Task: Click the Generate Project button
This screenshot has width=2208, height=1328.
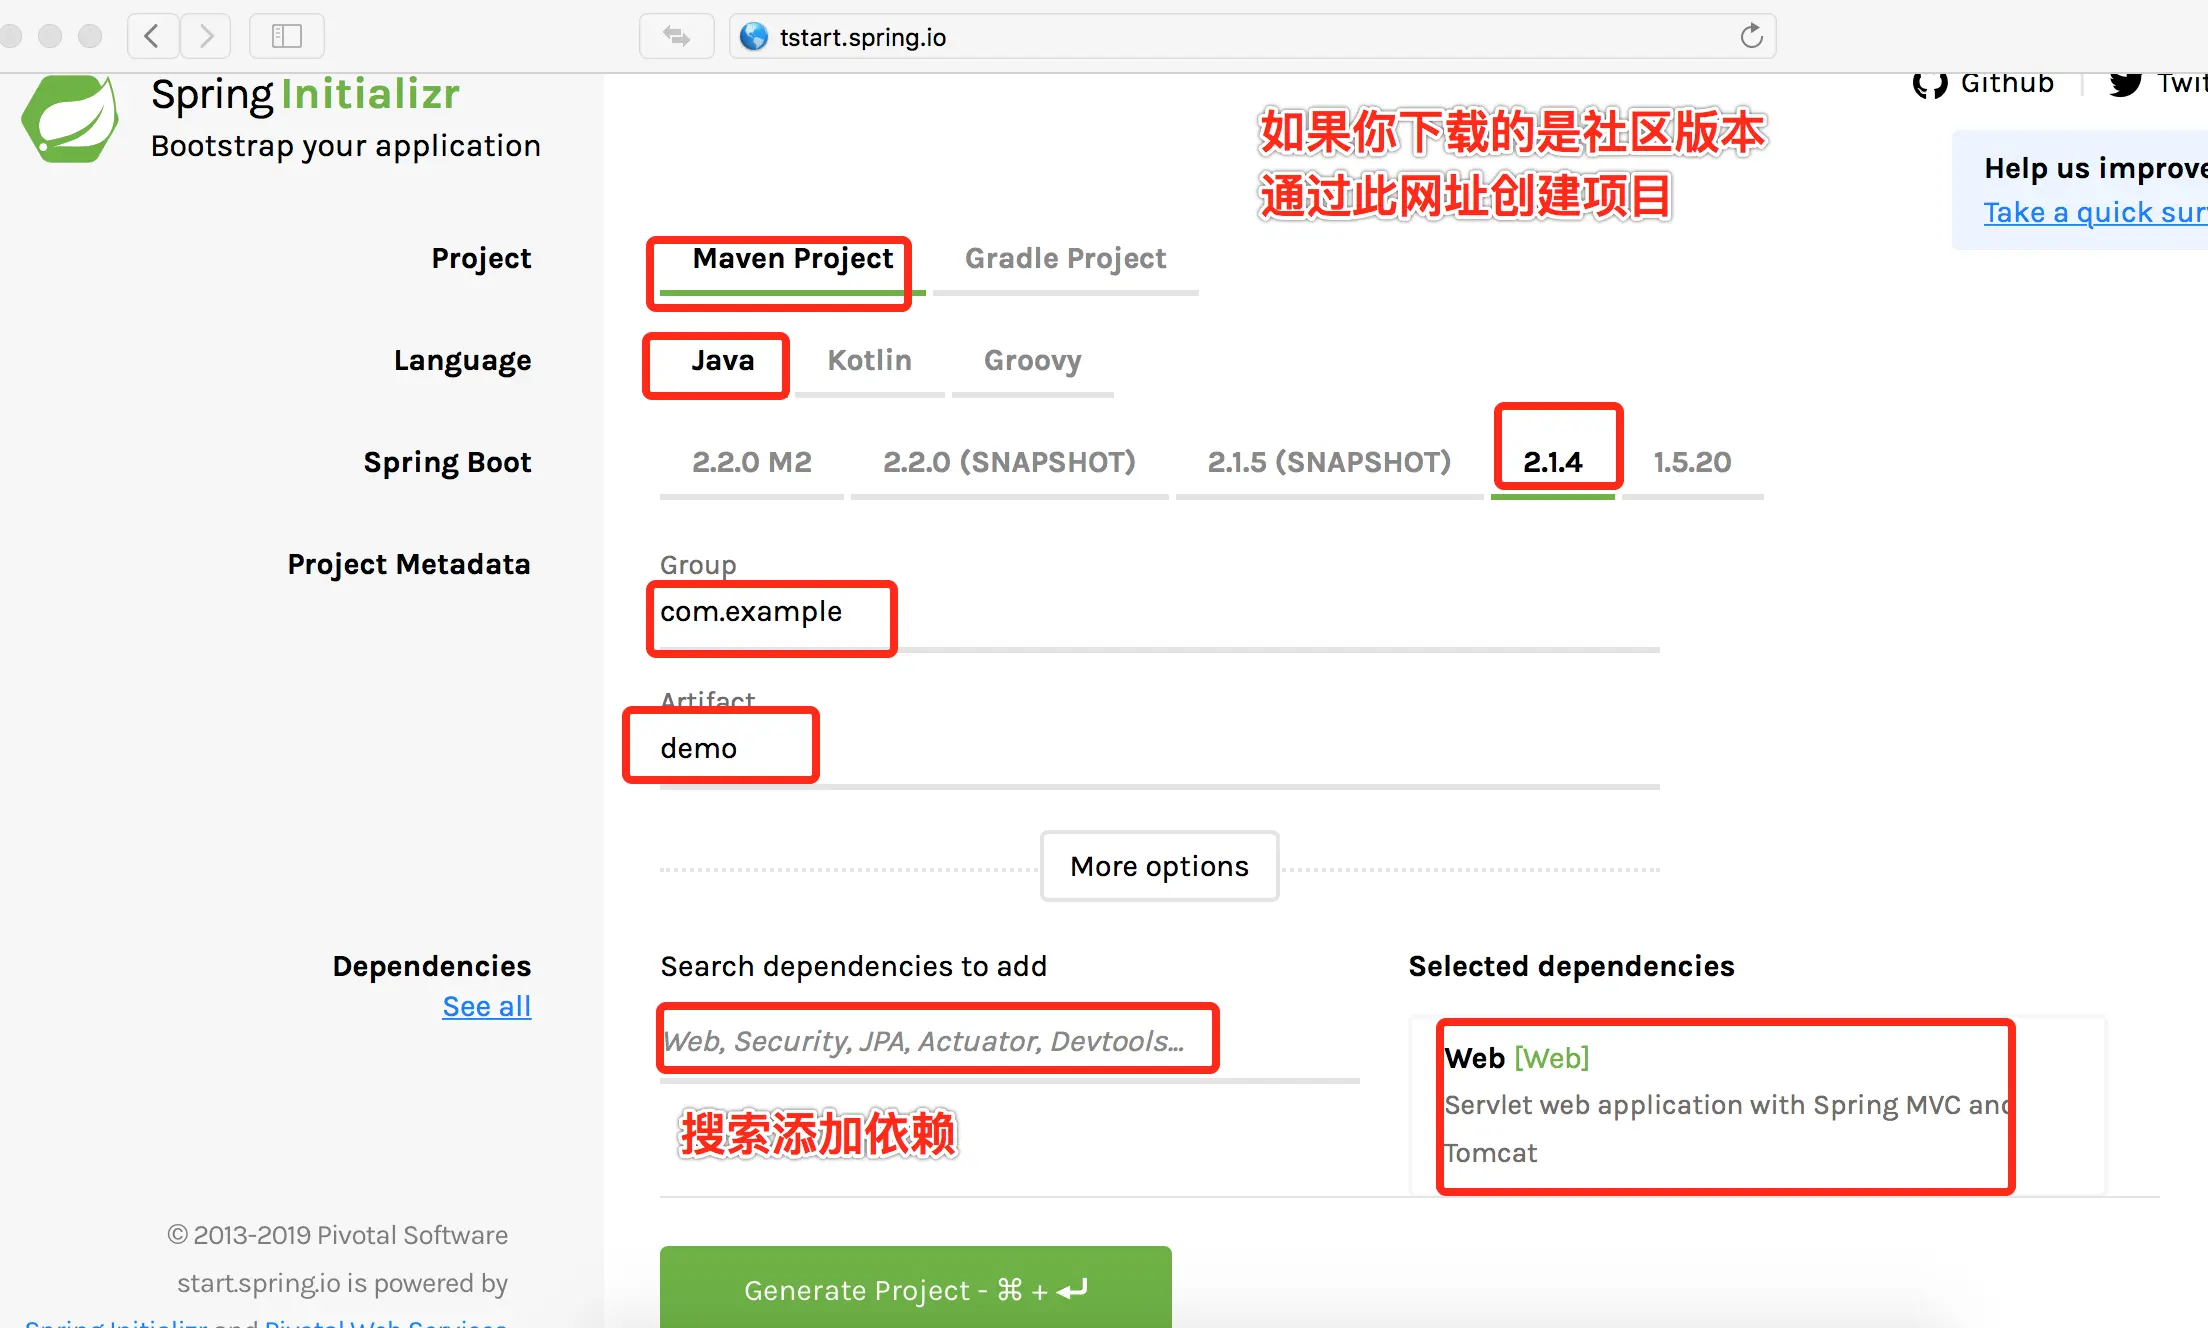Action: pyautogui.click(x=915, y=1289)
